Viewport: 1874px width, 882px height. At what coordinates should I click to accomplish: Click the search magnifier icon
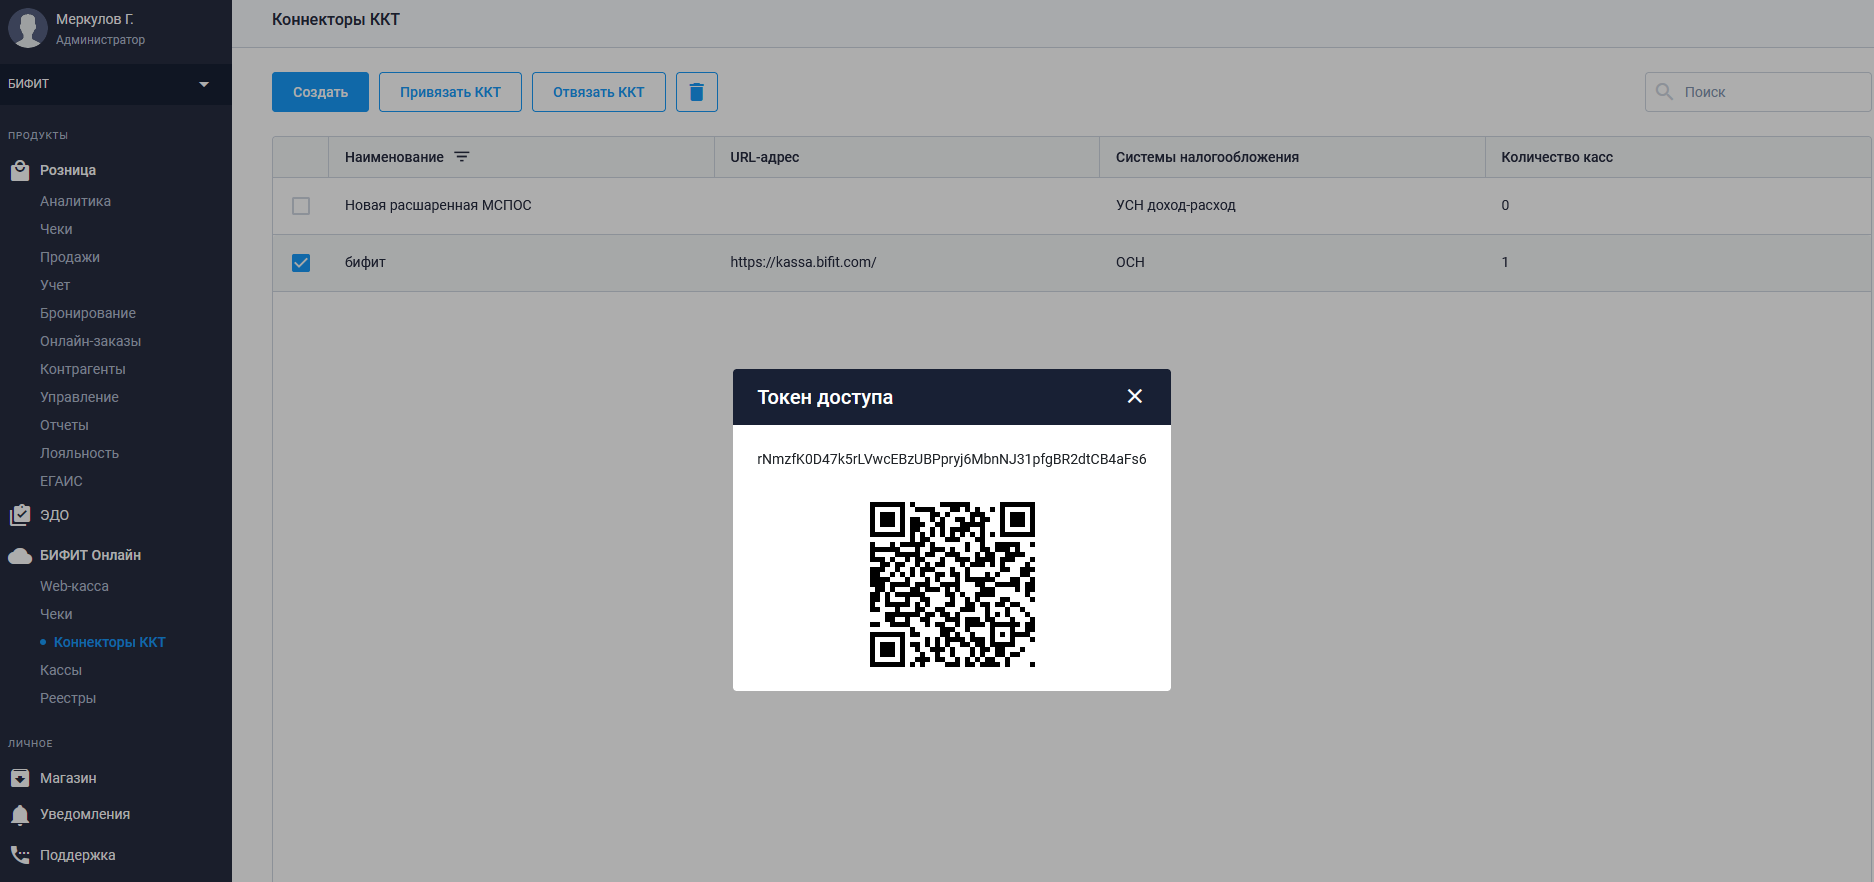pyautogui.click(x=1664, y=92)
